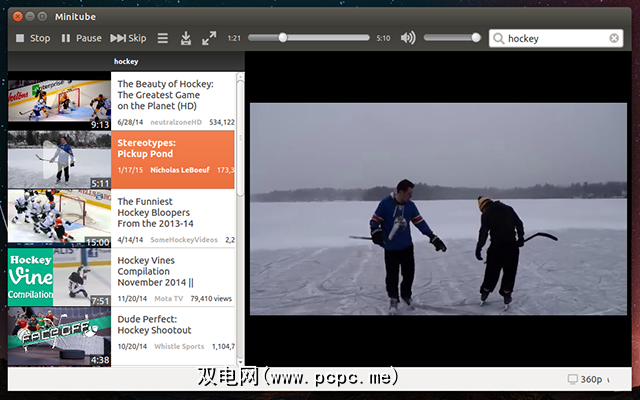Toggle the playlist sidebar icon
The image size is (640, 400).
pyautogui.click(x=162, y=38)
